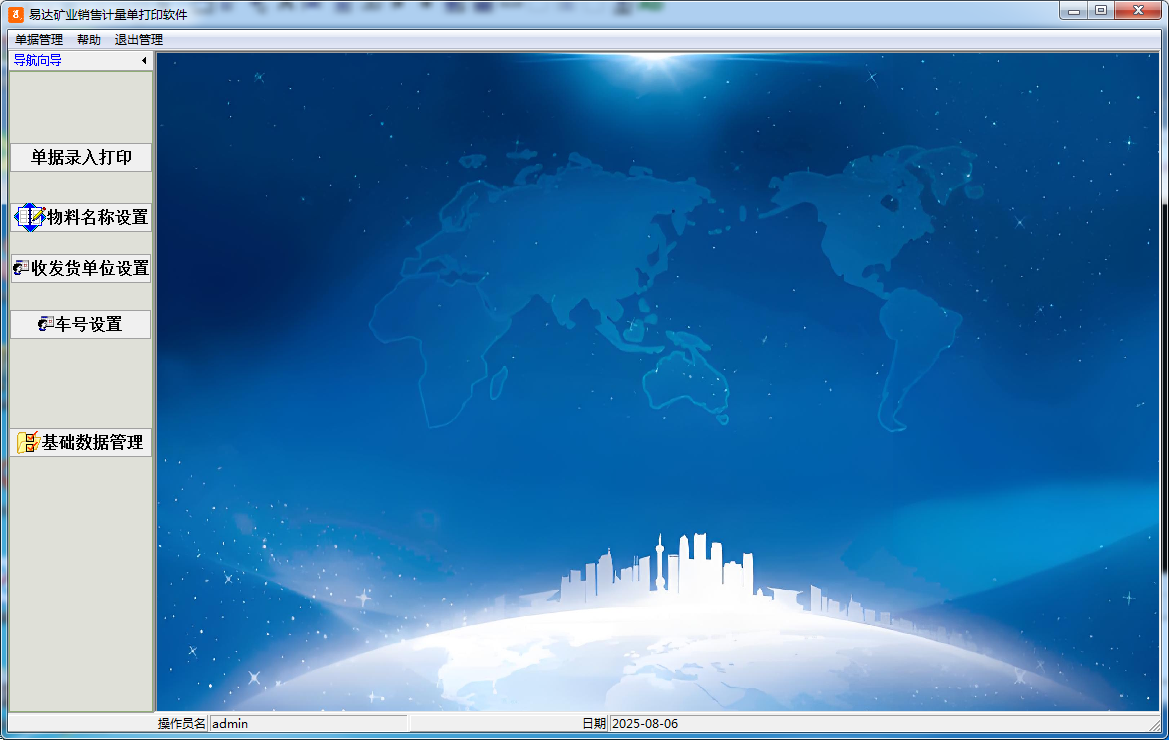Click the 车号设置 small icon
Image resolution: width=1169 pixels, height=740 pixels.
coord(45,324)
